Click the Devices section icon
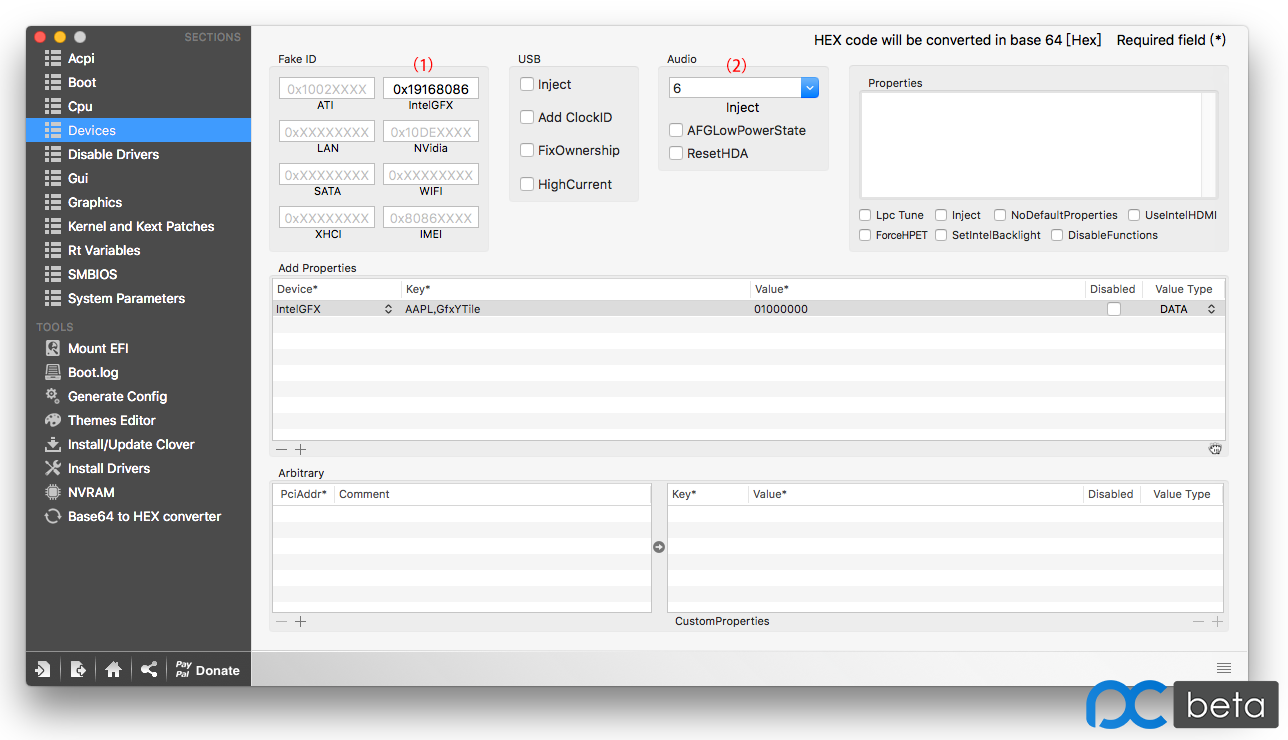 pos(53,130)
